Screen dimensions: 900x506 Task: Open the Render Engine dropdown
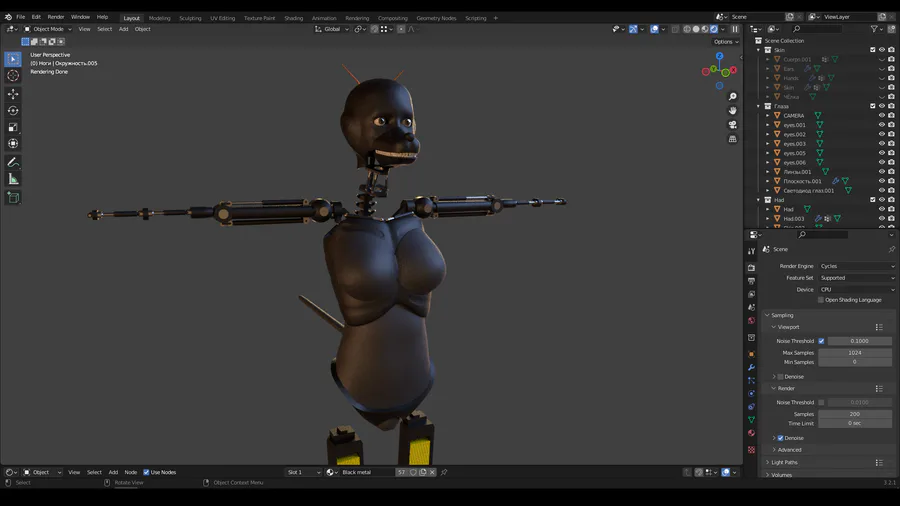coord(856,266)
